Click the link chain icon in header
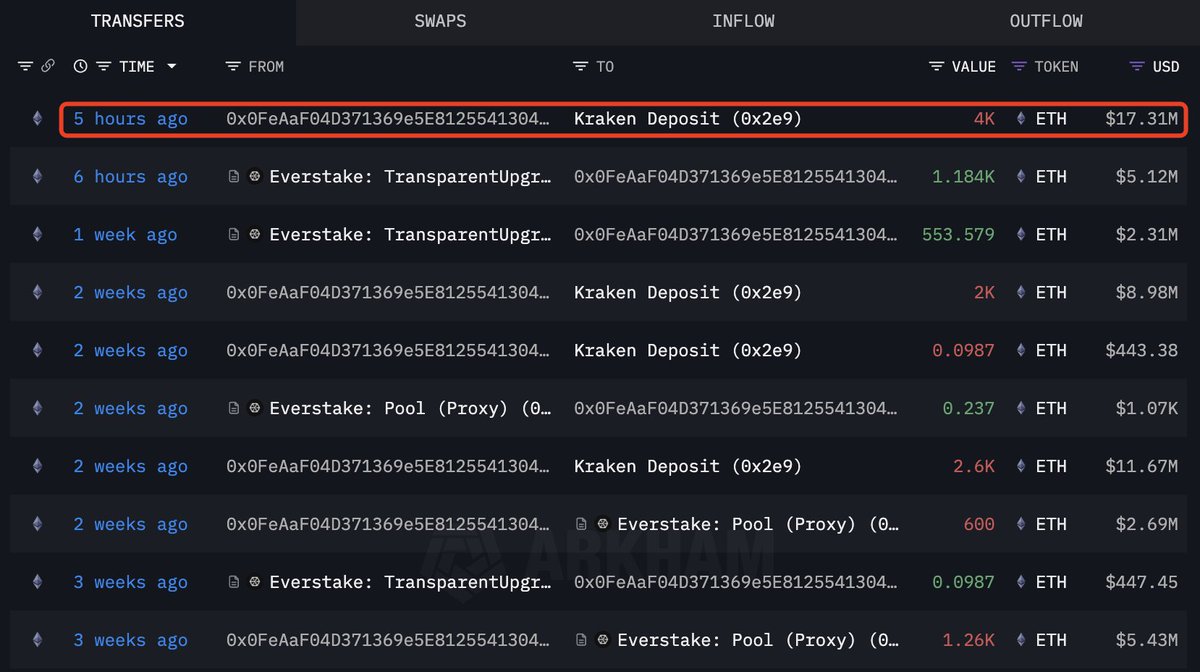 pos(48,66)
